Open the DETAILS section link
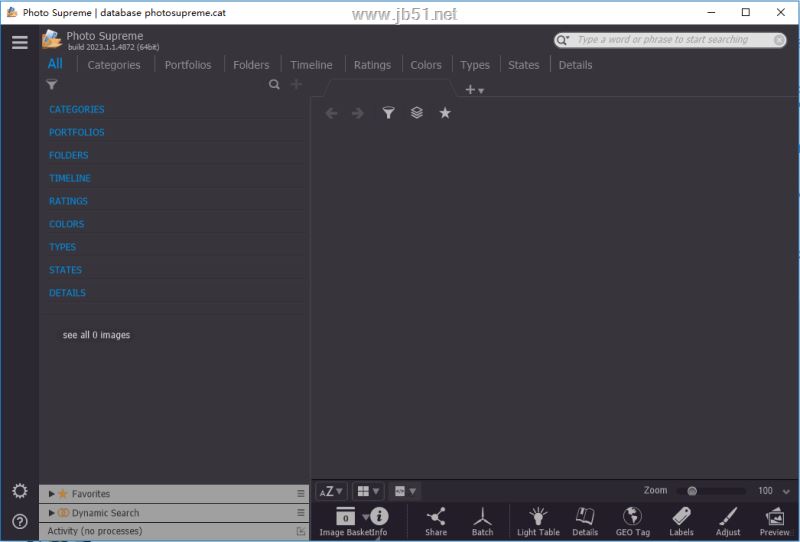The height and width of the screenshot is (542, 800). (67, 293)
